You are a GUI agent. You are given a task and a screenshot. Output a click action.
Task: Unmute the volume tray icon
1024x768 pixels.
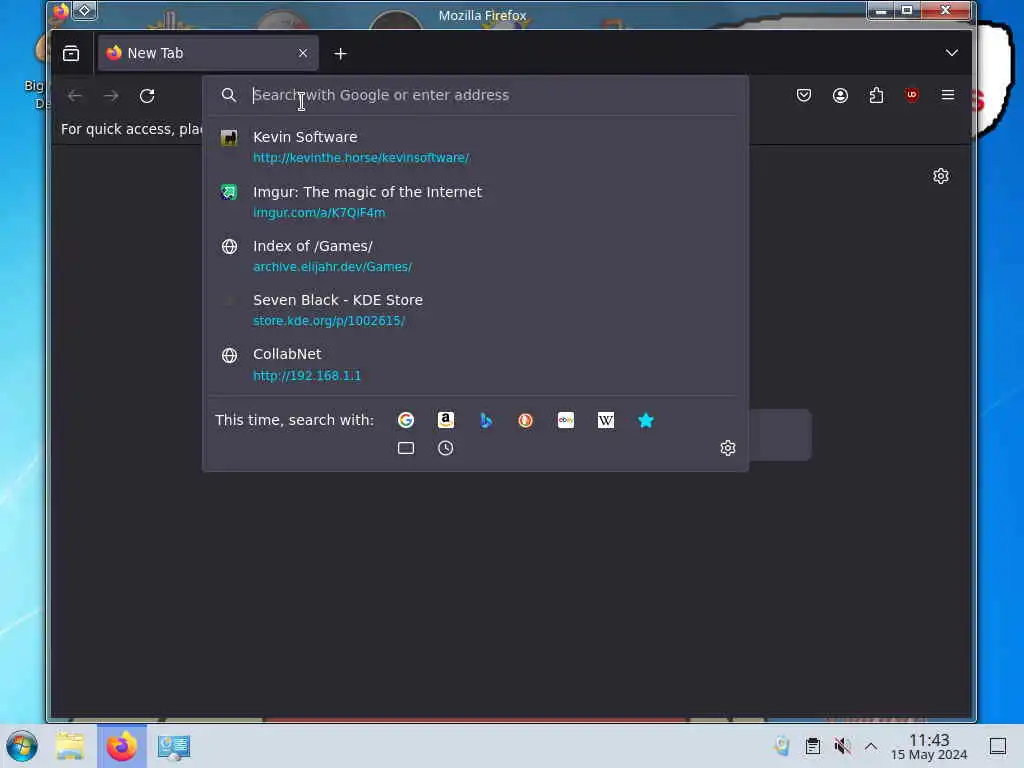[x=842, y=746]
